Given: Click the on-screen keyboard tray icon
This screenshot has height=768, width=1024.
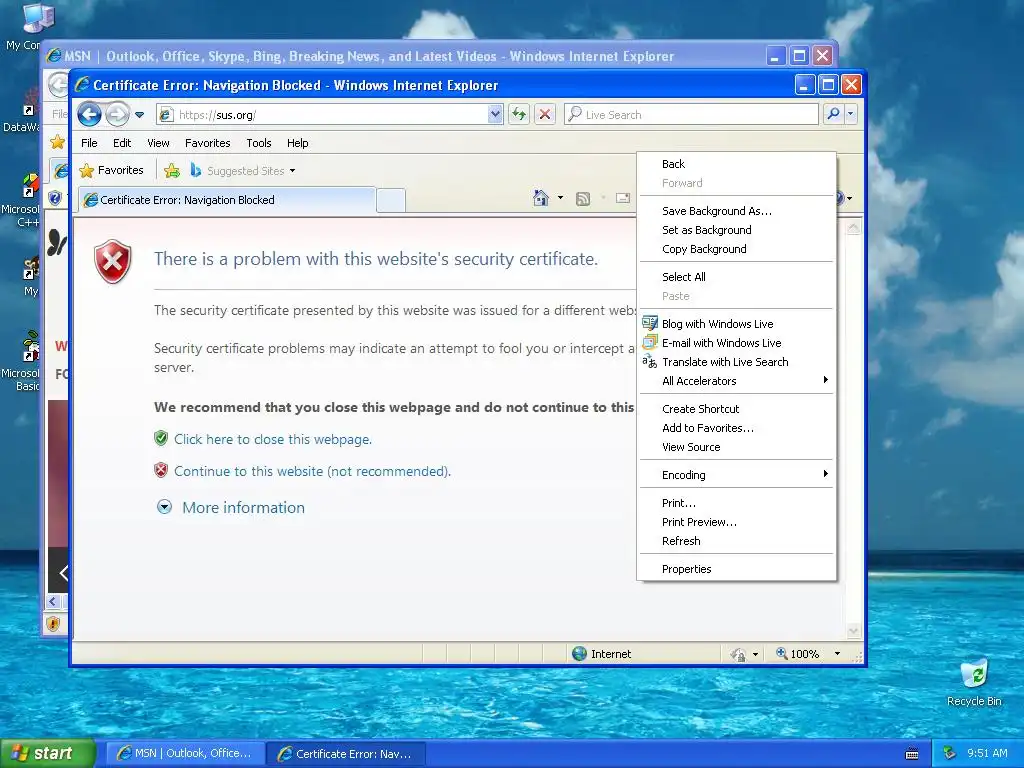Looking at the screenshot, I should 912,754.
